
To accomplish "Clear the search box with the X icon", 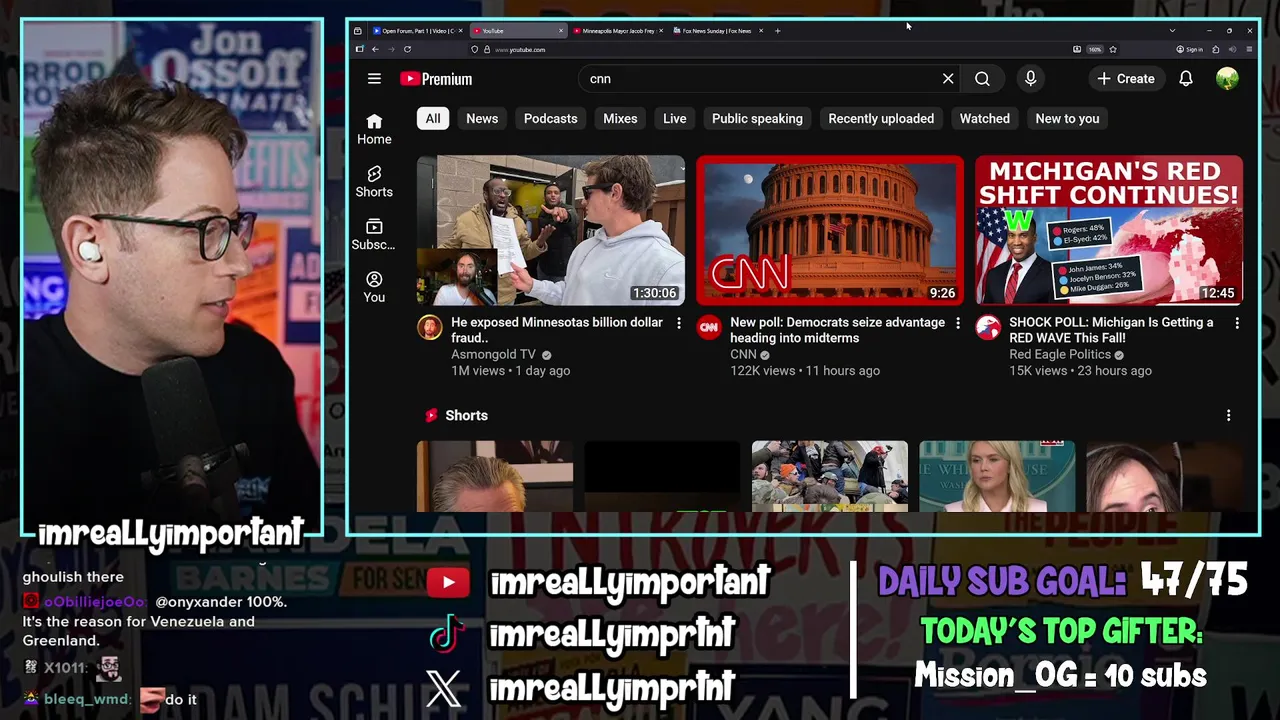I will (x=948, y=79).
